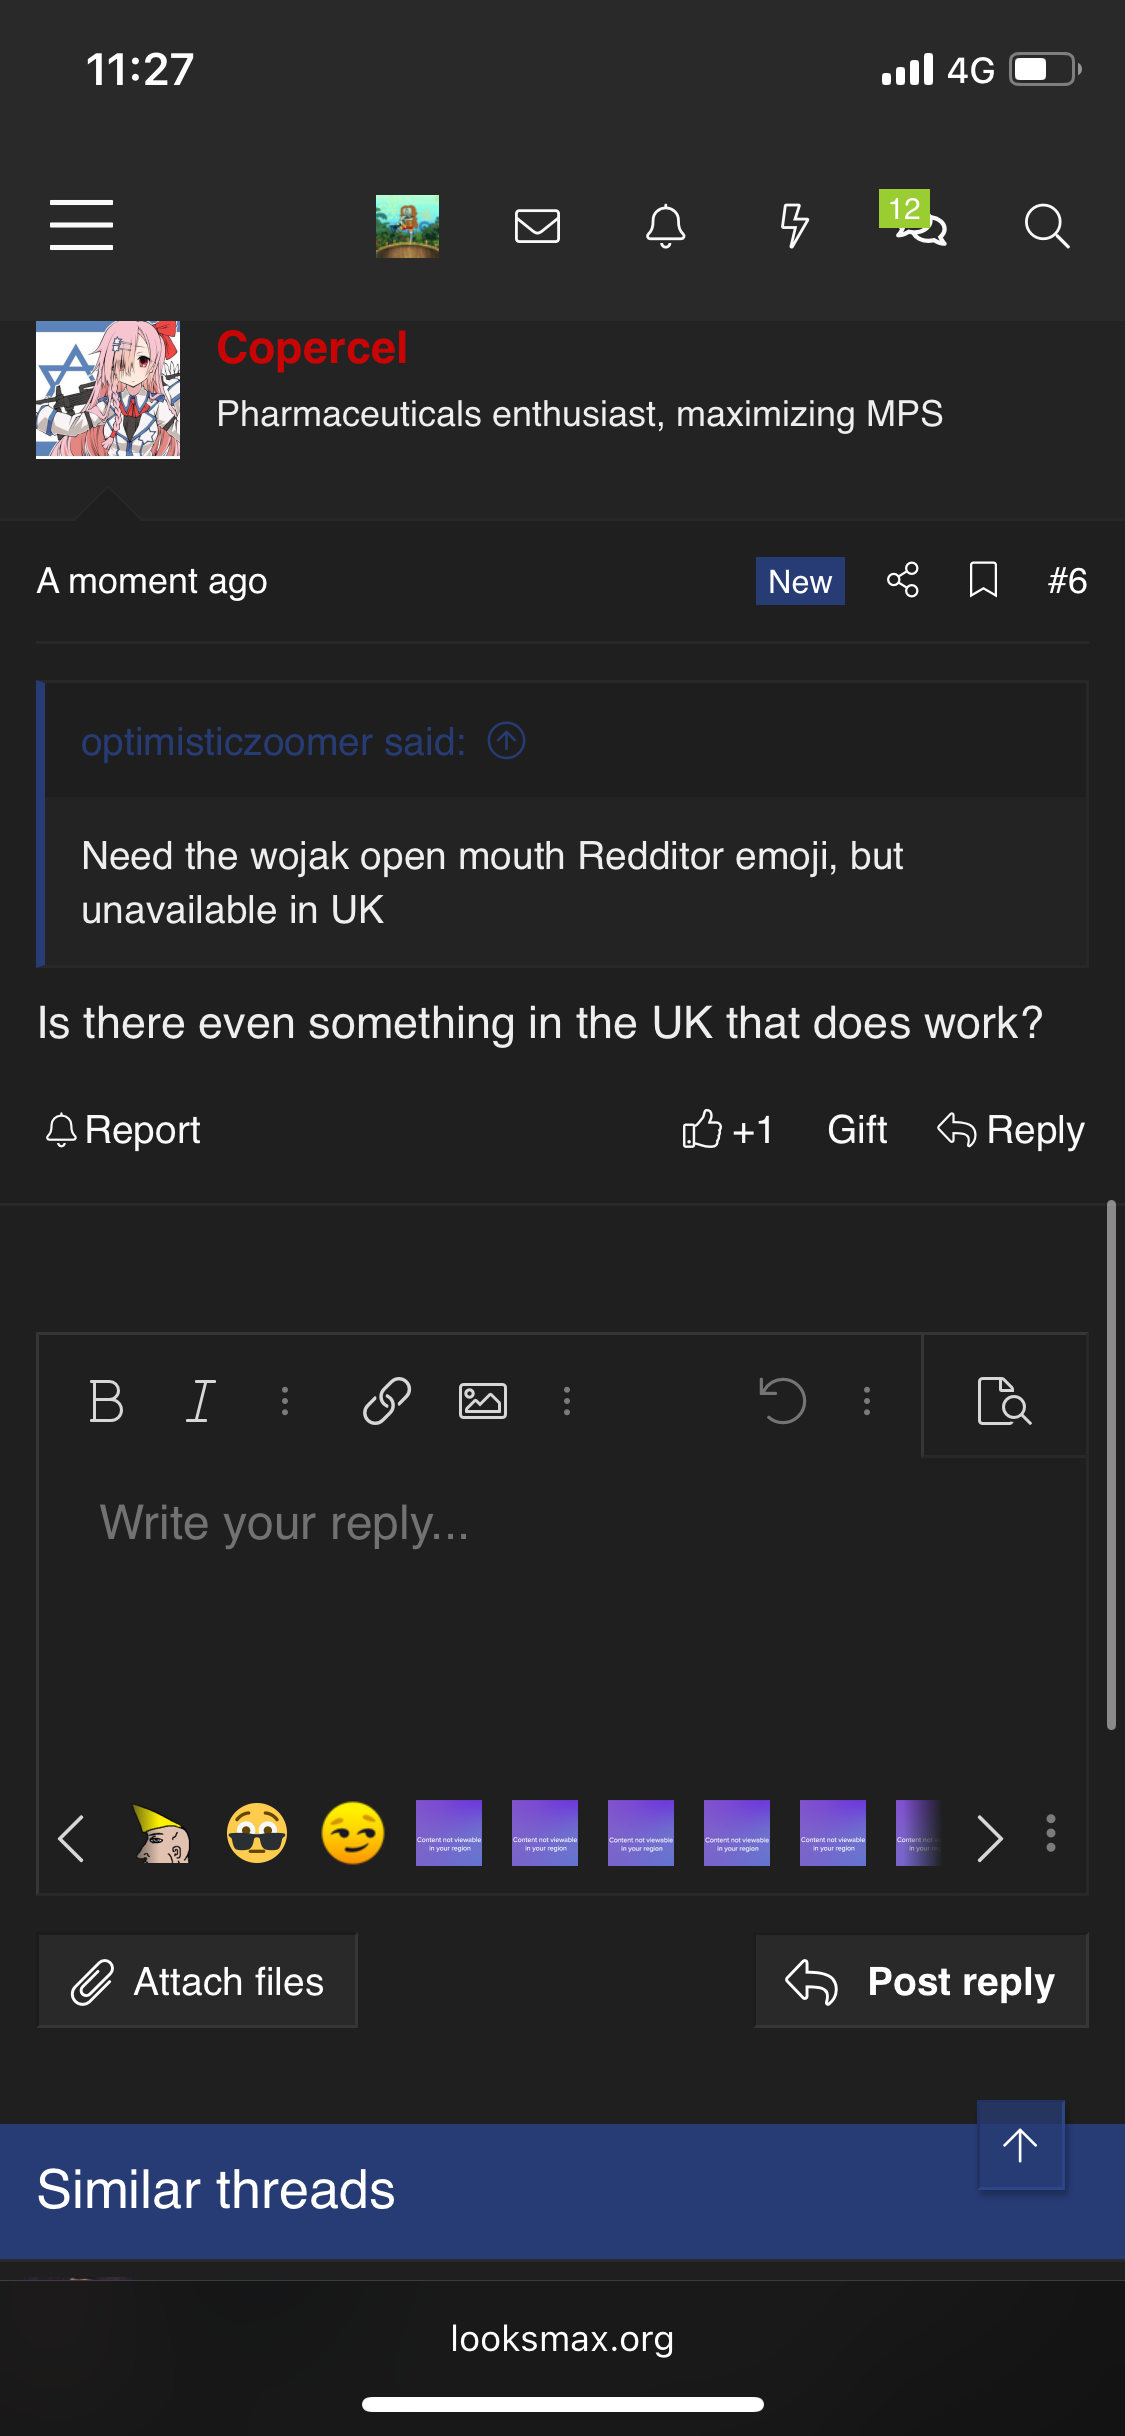Insert an image in the reply
Image resolution: width=1125 pixels, height=2436 pixels.
(x=482, y=1400)
